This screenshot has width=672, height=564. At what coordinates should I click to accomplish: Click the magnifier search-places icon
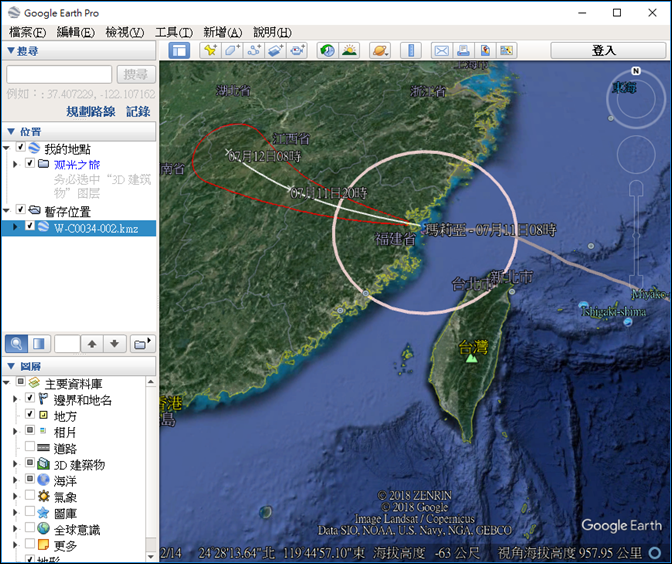[16, 344]
